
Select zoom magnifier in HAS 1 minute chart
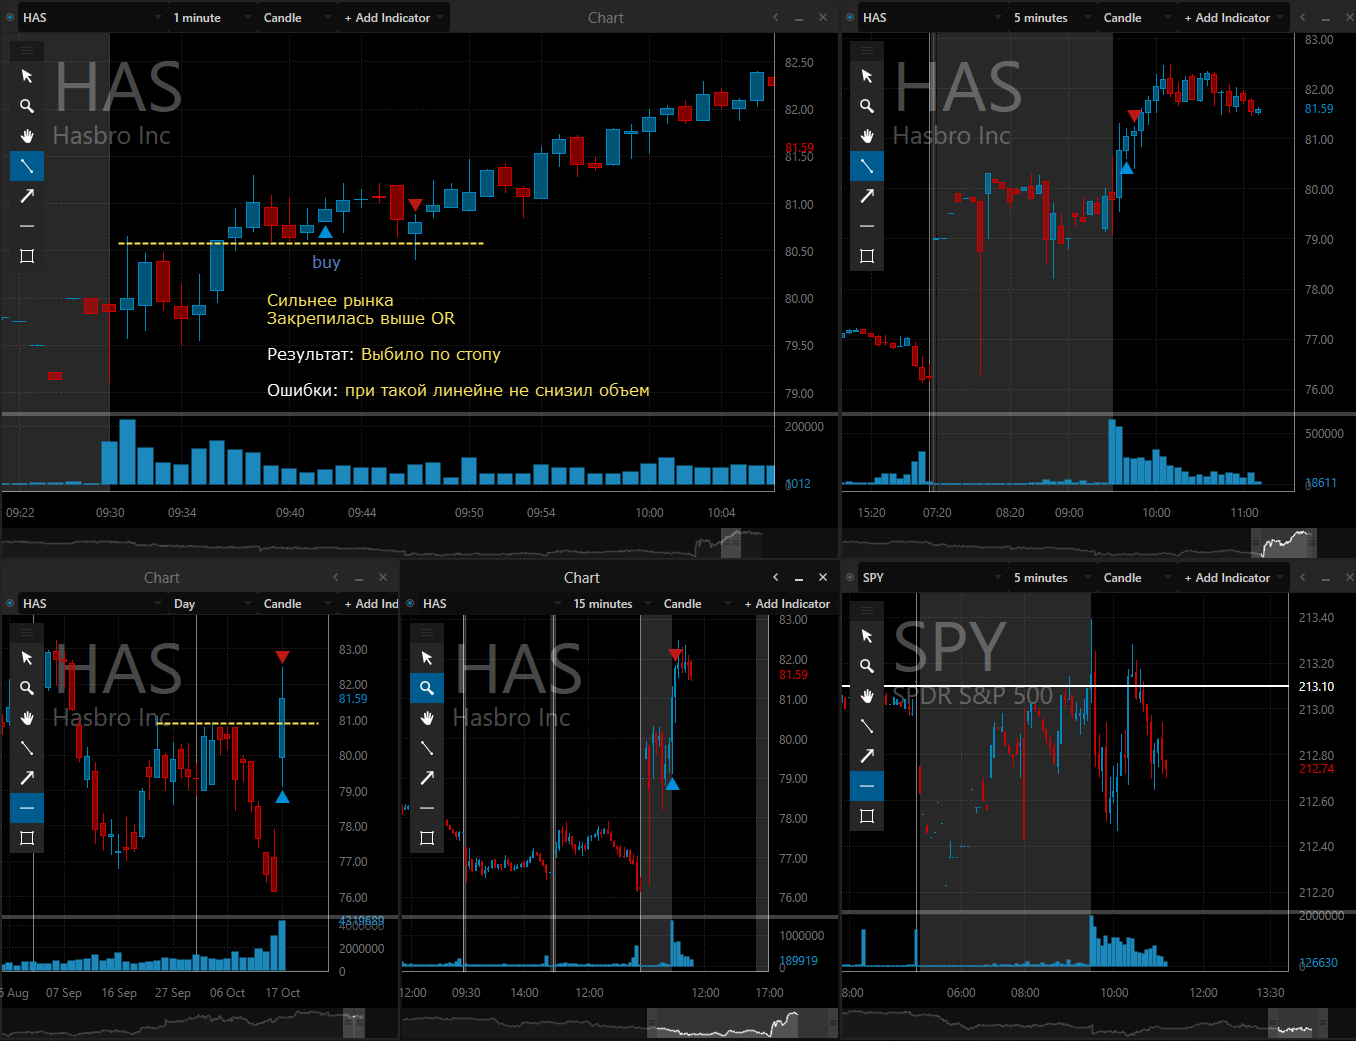(x=27, y=106)
